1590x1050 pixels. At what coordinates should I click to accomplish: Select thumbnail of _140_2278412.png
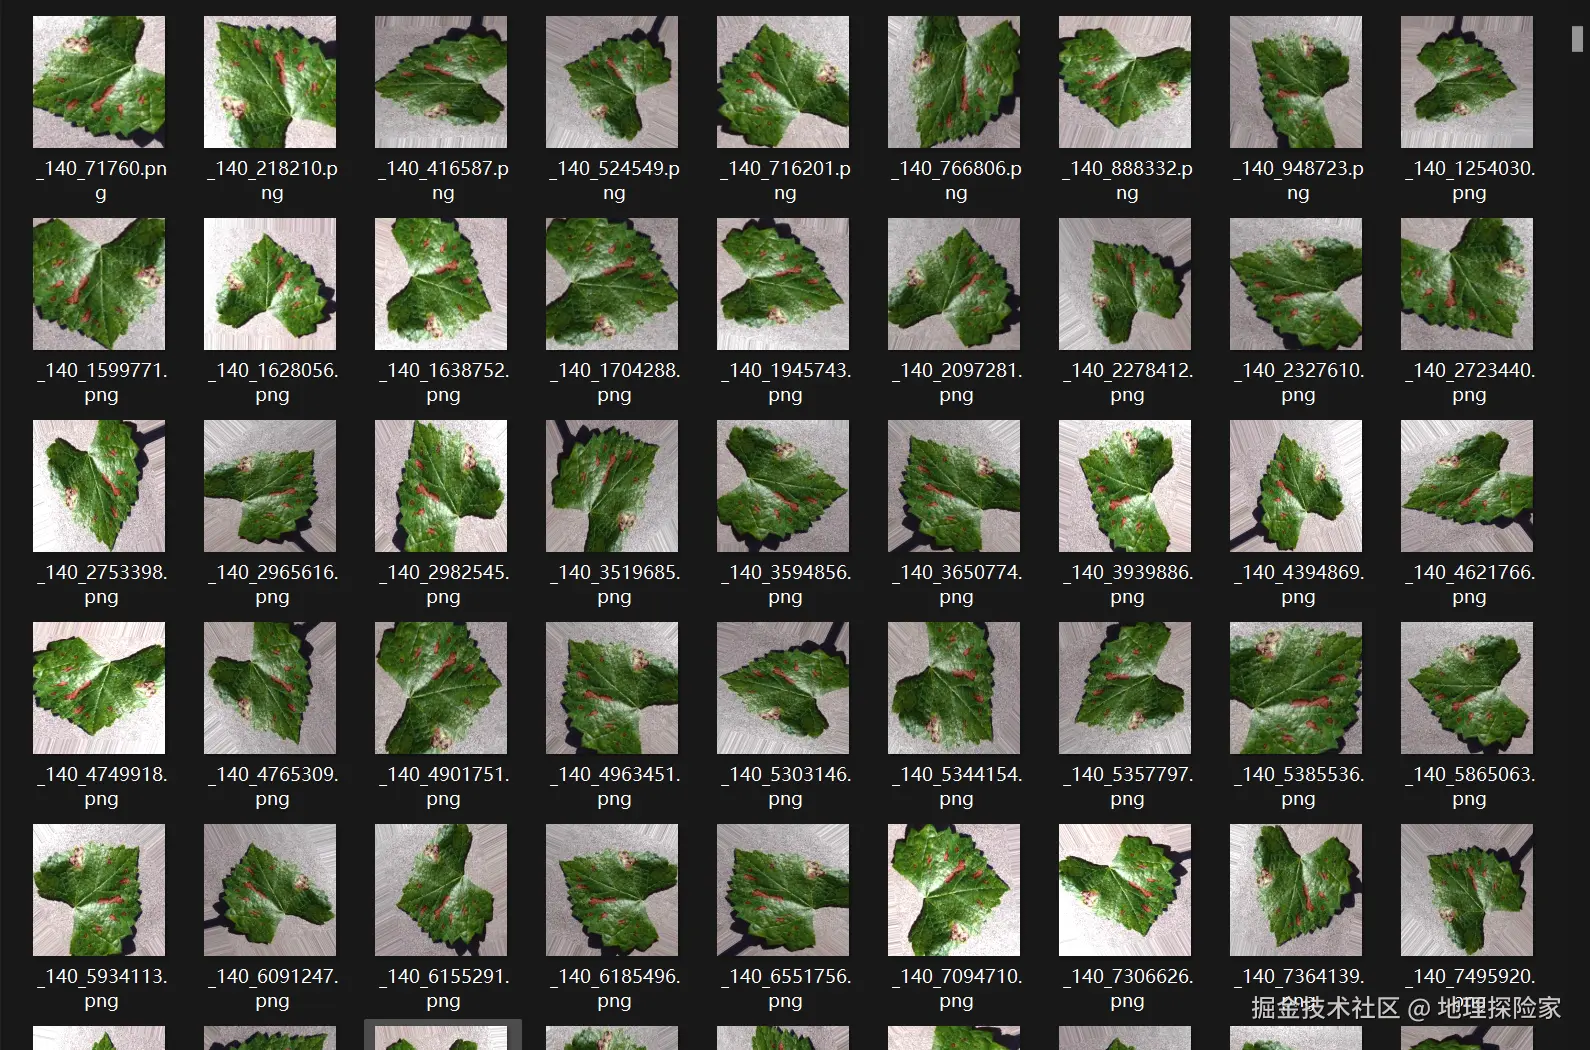tap(1125, 284)
